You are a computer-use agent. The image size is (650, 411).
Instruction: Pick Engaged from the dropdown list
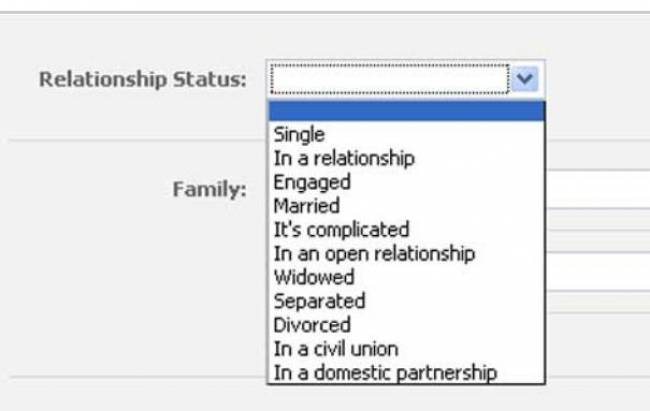312,182
